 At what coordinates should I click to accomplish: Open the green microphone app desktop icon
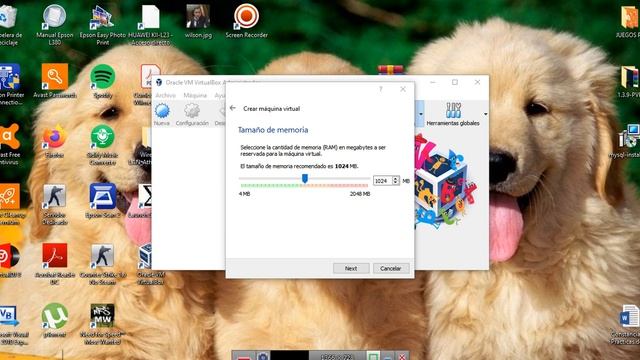(102, 144)
